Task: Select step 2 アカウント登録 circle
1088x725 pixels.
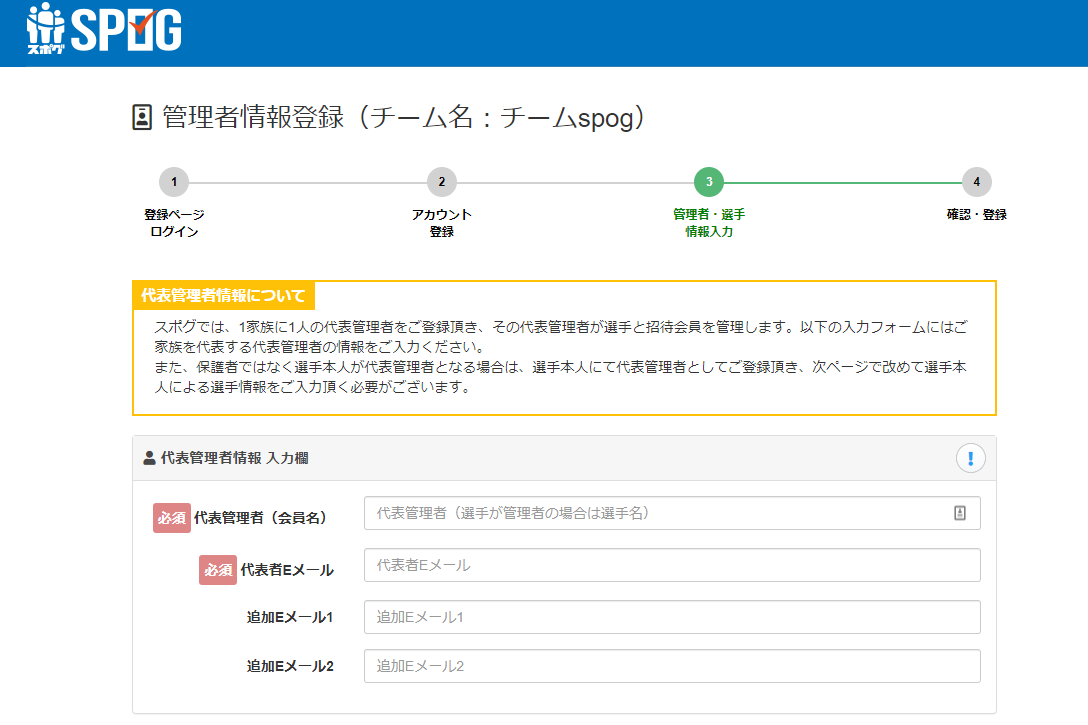Action: pos(440,183)
